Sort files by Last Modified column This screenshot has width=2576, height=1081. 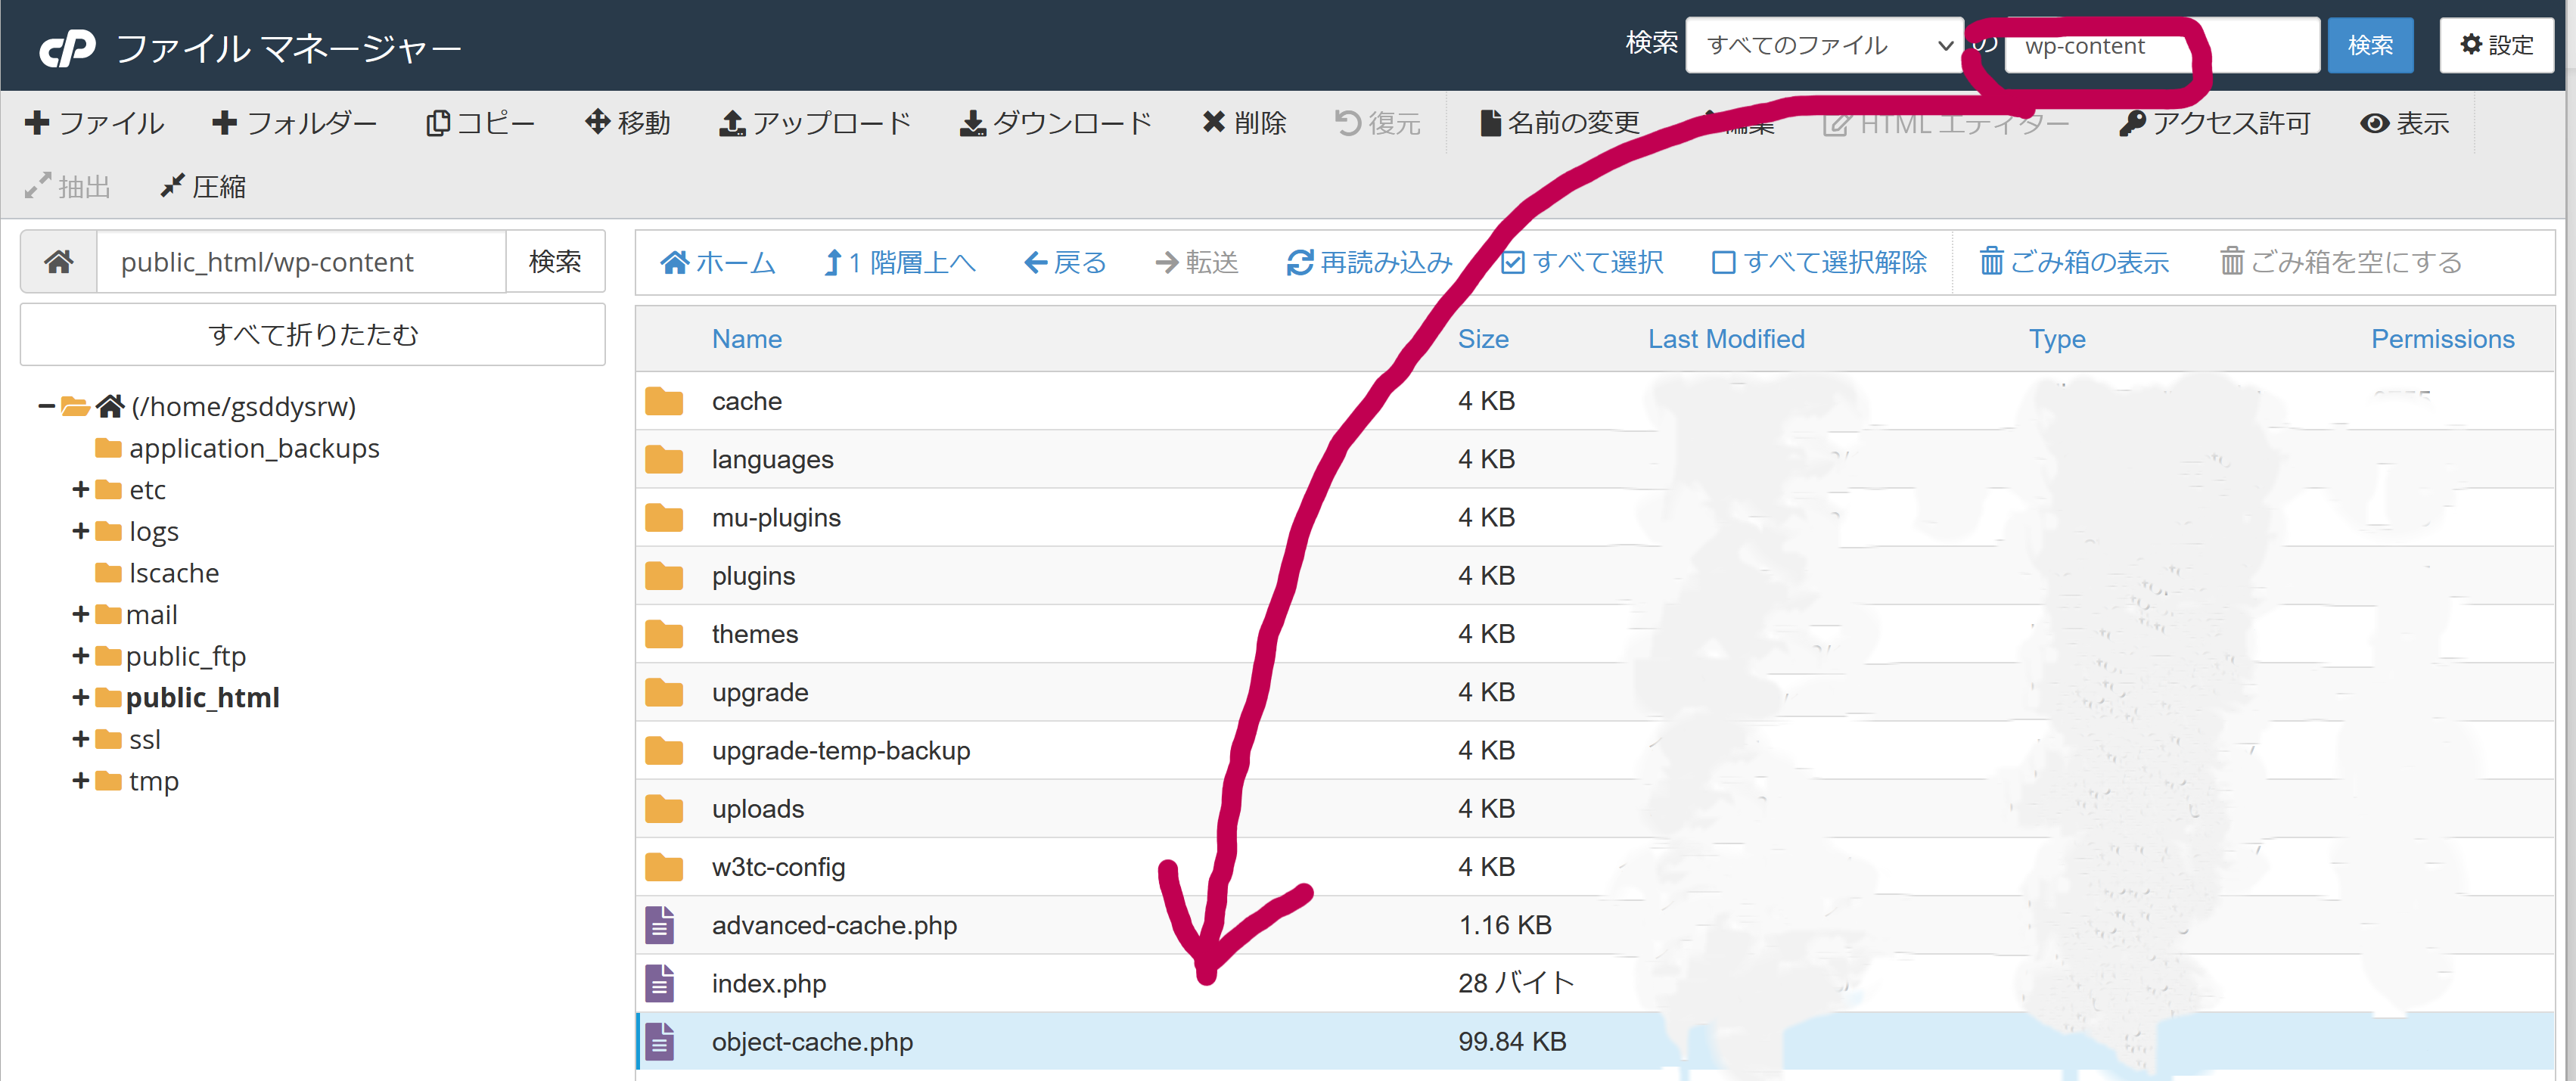[1726, 339]
